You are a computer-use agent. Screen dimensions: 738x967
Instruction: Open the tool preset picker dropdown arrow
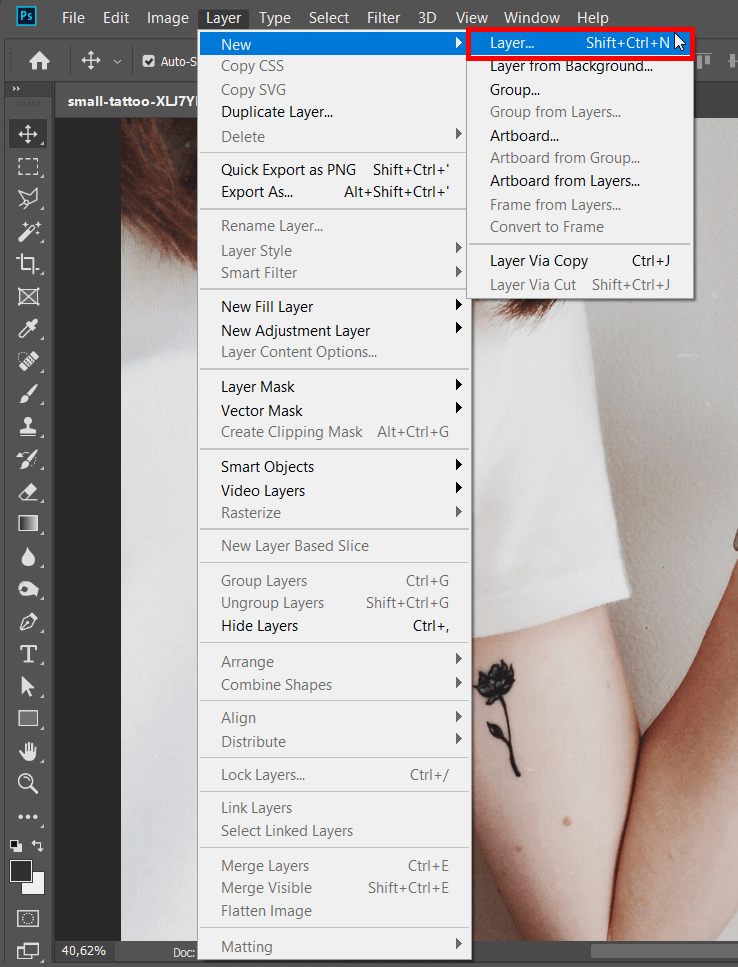[117, 62]
